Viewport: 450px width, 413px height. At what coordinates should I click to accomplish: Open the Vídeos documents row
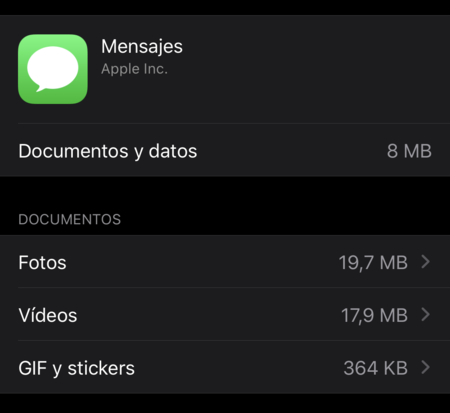click(225, 314)
